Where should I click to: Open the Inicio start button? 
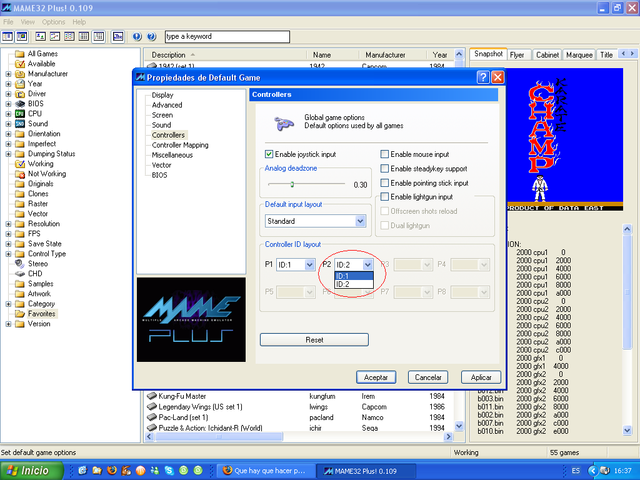(x=32, y=470)
